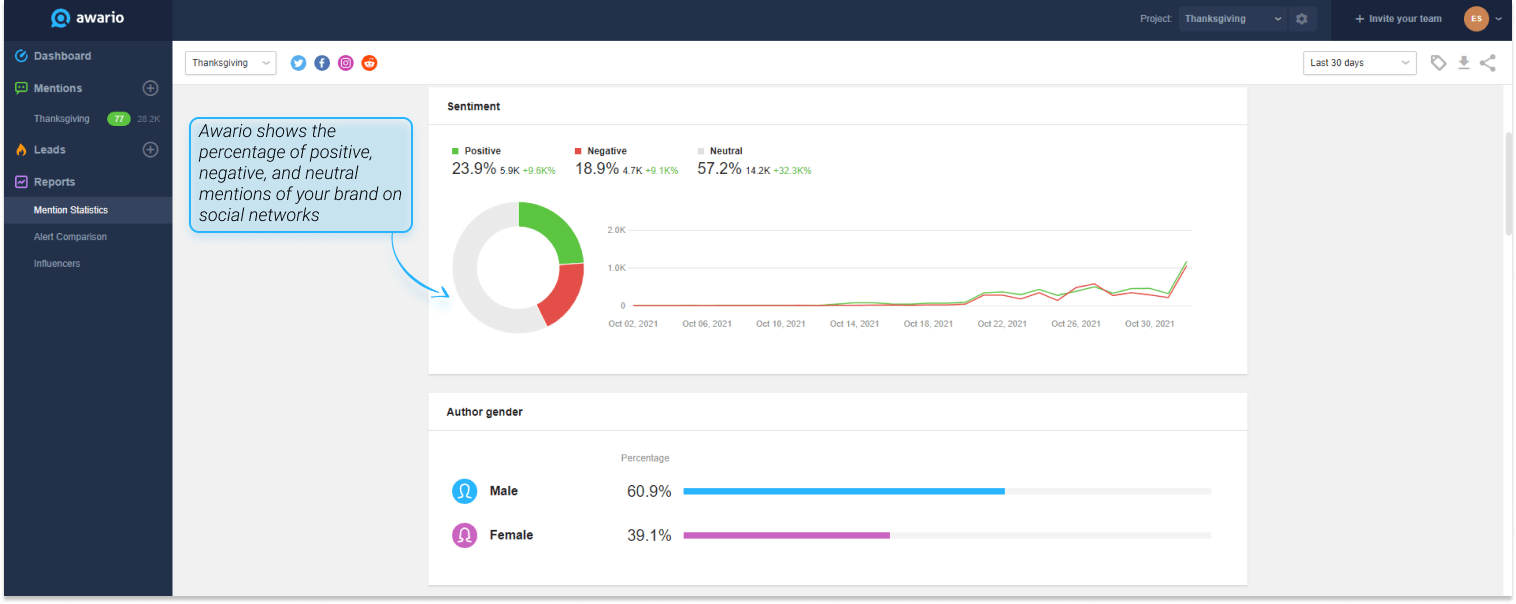Click the page vertical scrollbar
This screenshot has width=1516, height=604.
(x=1509, y=183)
